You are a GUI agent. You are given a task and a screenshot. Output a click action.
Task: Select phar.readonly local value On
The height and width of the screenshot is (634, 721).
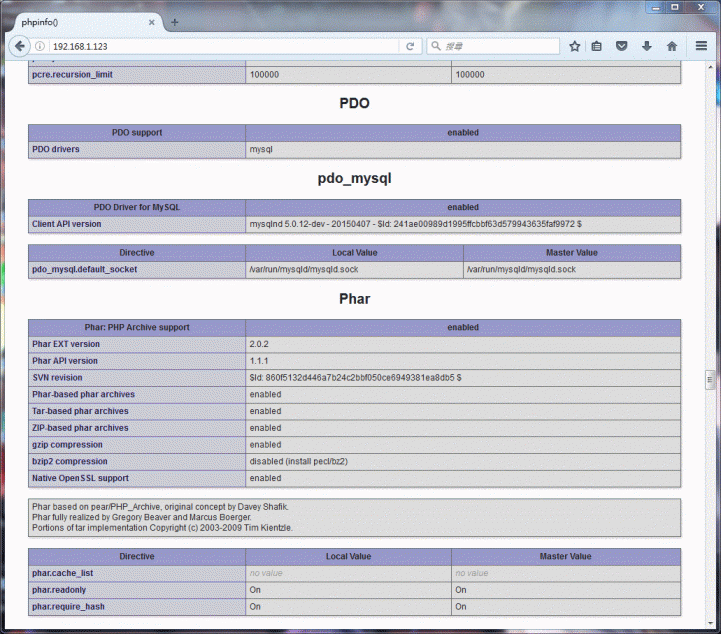255,590
